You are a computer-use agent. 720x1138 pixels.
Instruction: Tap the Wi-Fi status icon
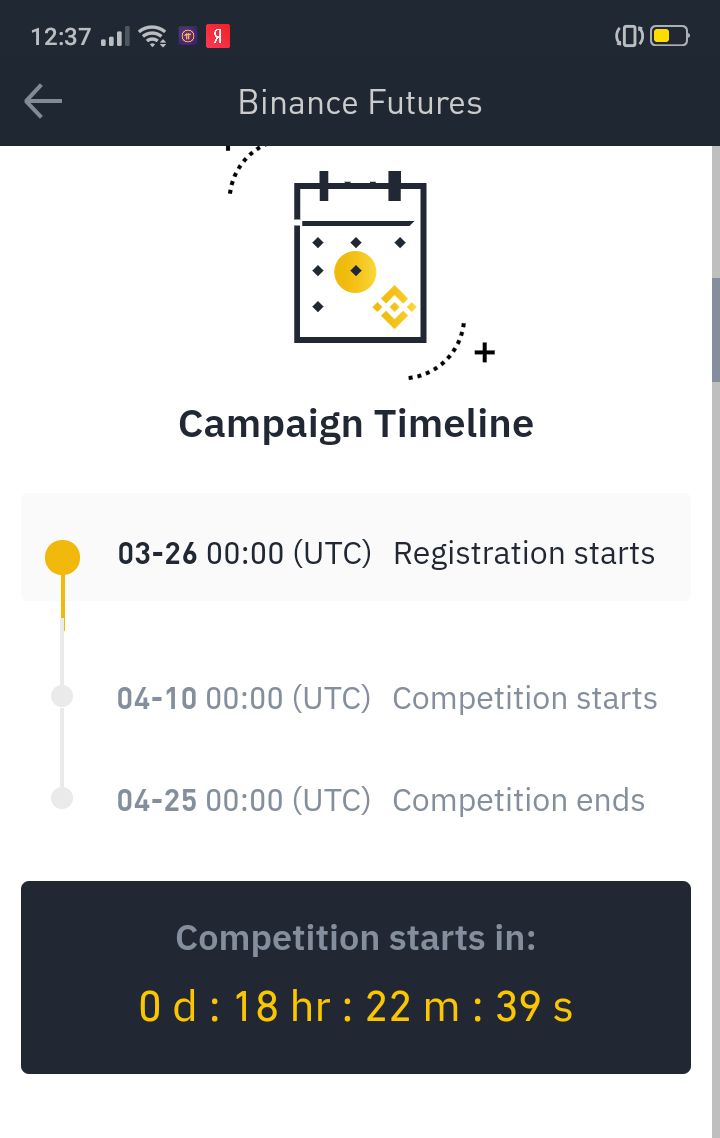[153, 36]
